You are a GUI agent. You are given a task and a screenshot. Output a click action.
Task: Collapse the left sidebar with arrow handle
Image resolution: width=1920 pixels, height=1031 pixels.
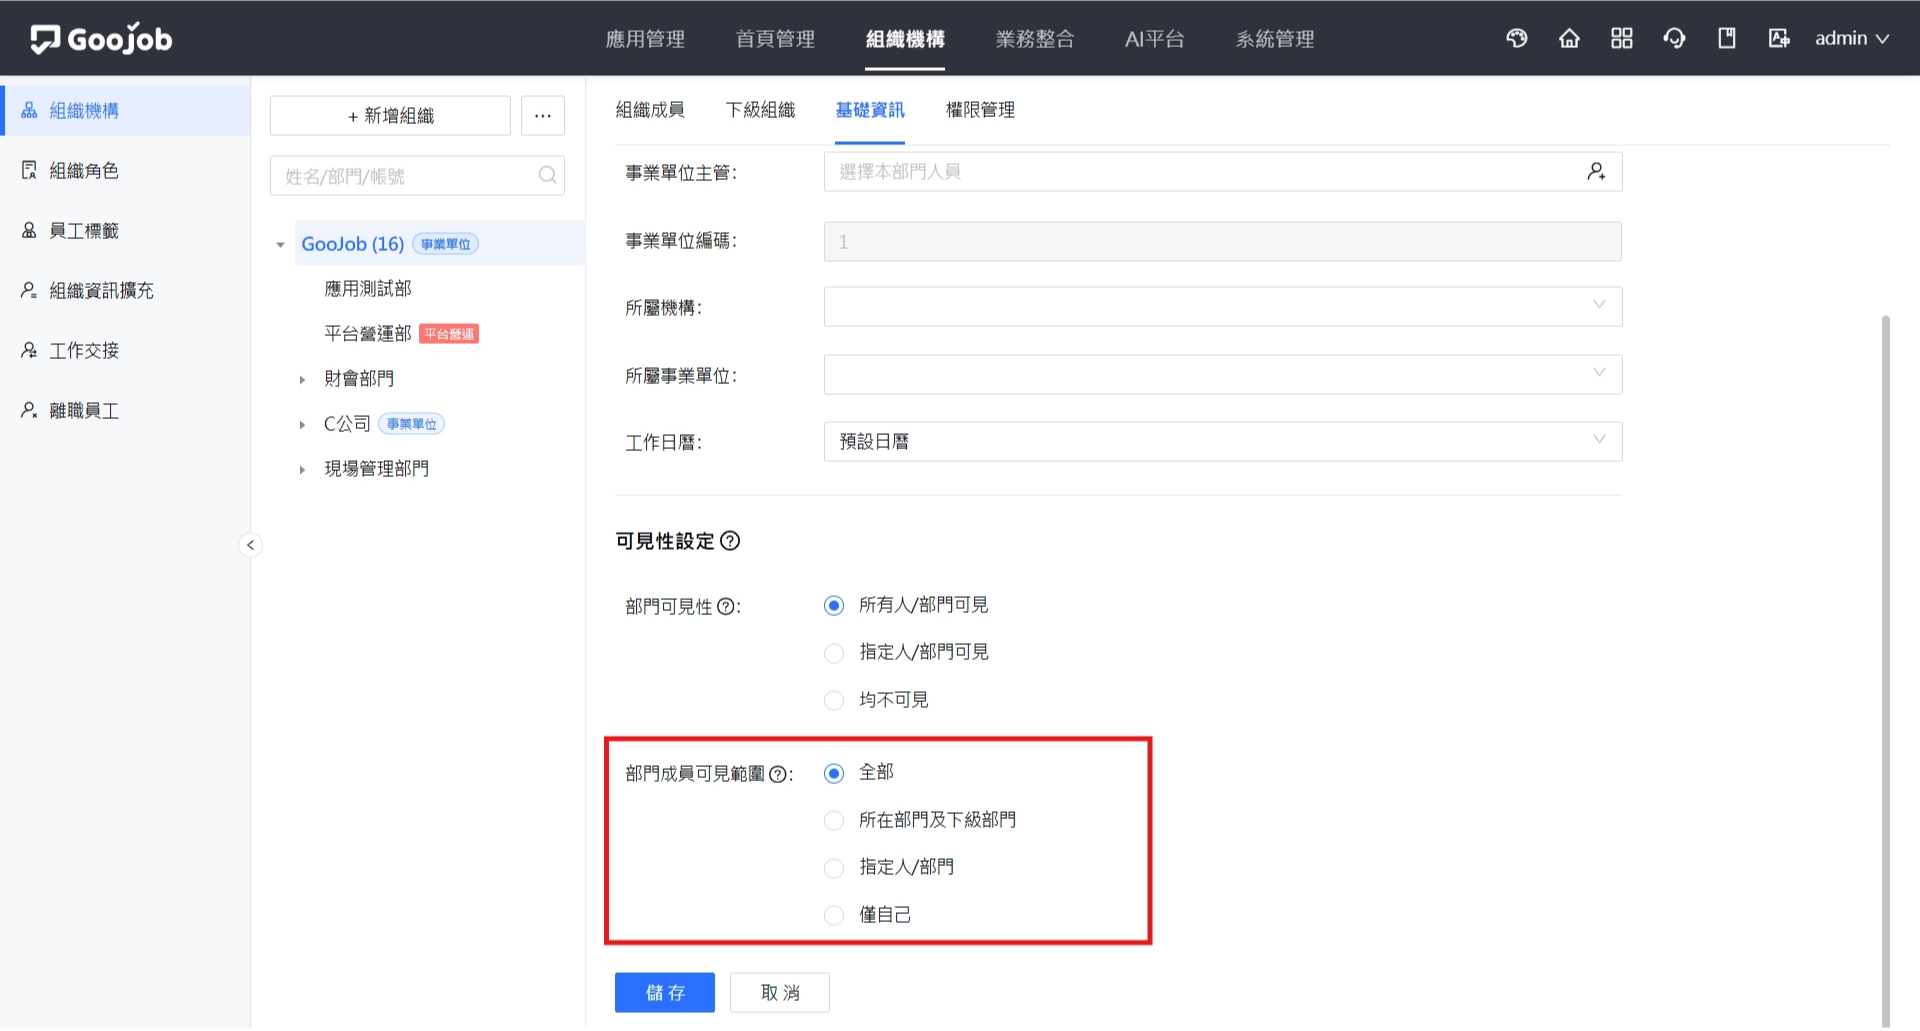251,545
